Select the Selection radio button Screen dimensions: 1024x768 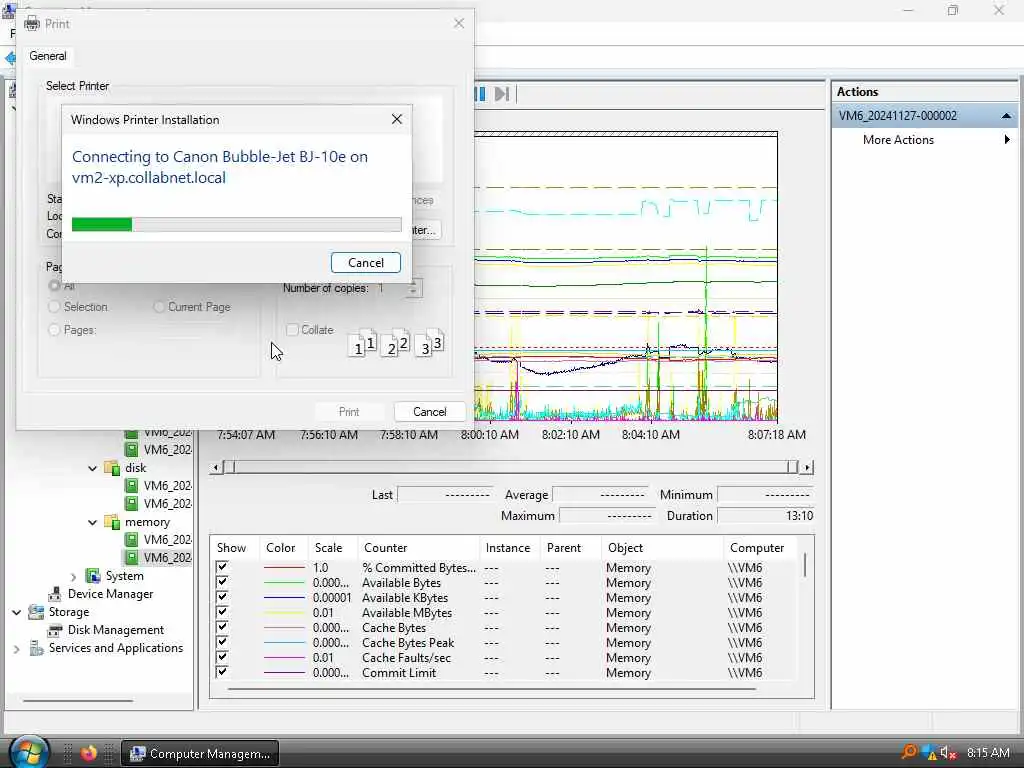click(54, 307)
